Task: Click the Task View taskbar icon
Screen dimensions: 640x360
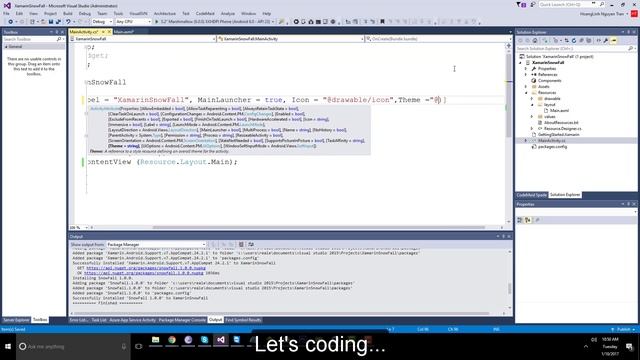Action: point(139,347)
